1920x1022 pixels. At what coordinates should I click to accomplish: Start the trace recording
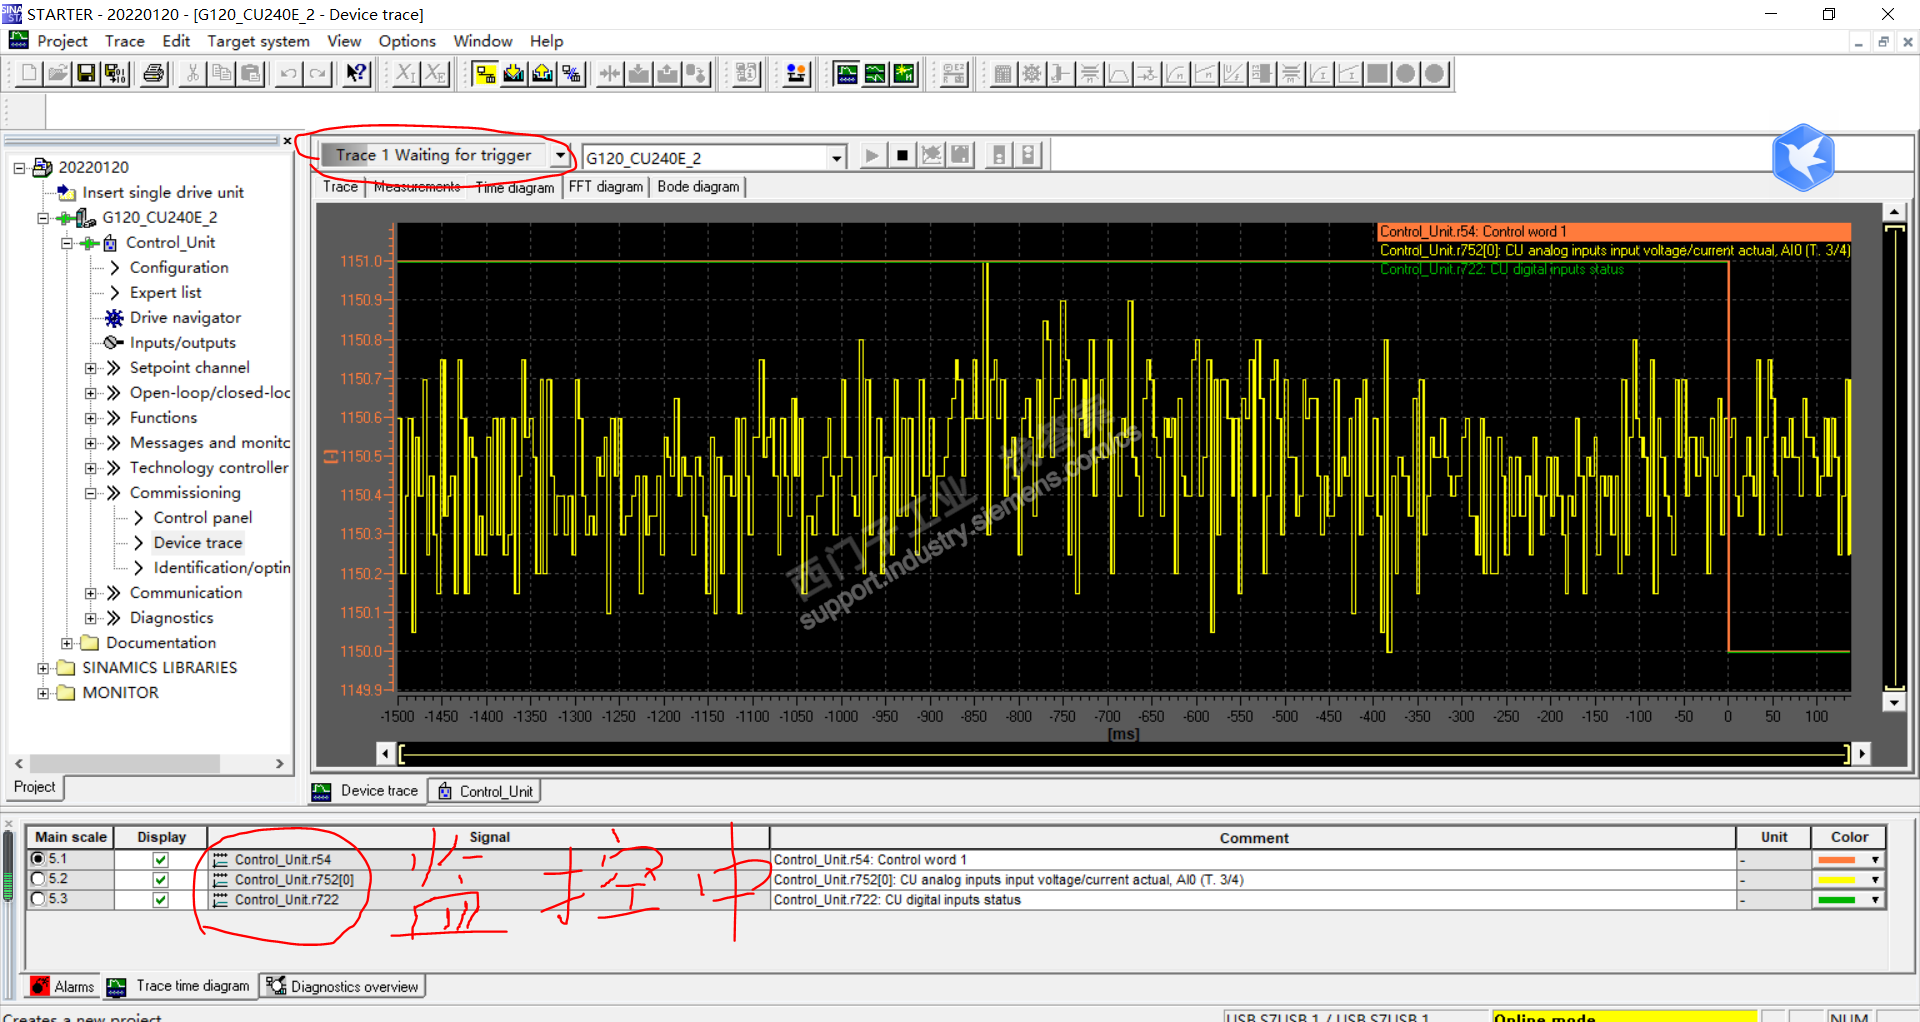(x=872, y=155)
